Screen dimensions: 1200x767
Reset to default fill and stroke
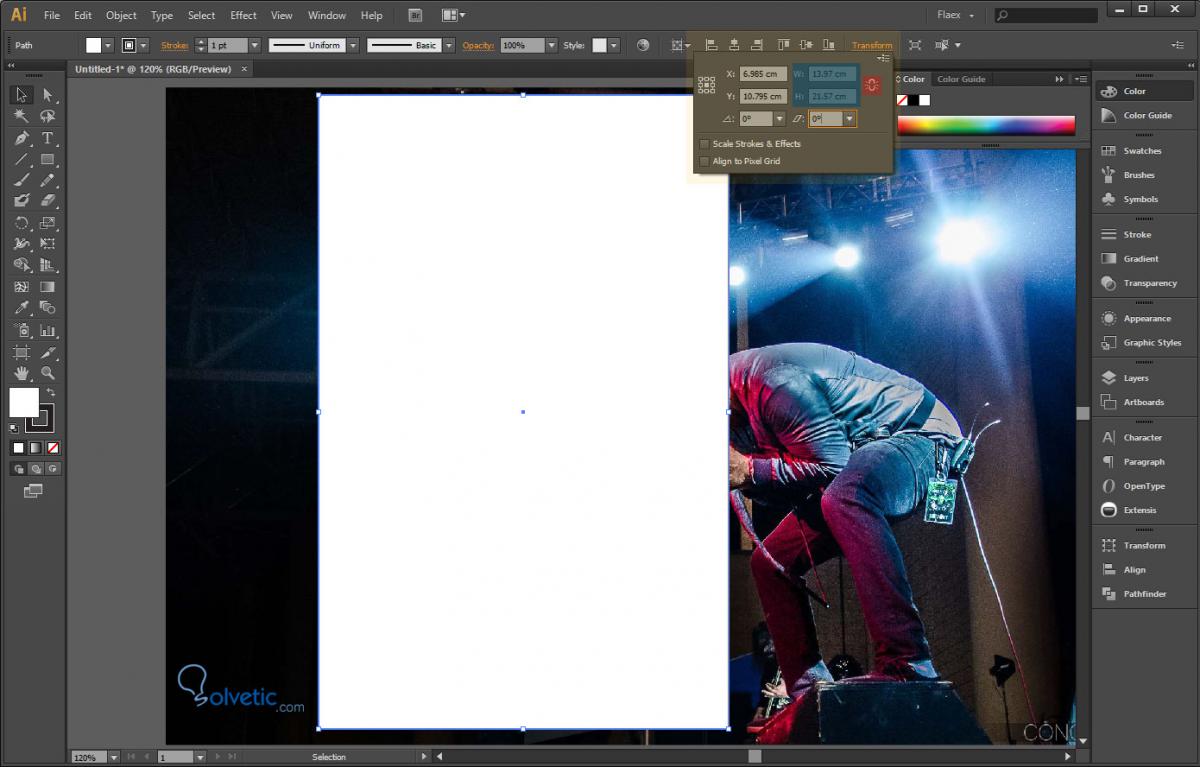[14, 428]
